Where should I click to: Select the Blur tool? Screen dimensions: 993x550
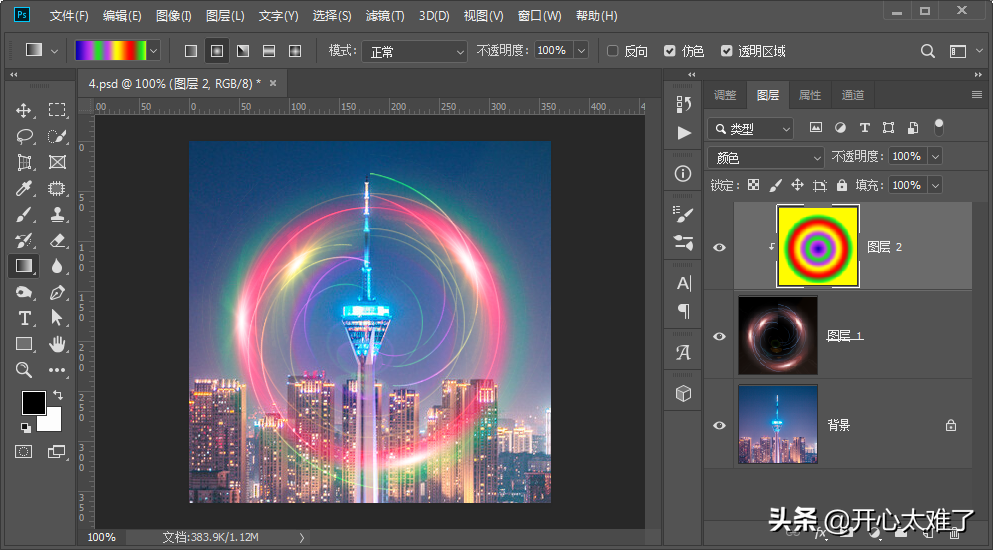[57, 266]
